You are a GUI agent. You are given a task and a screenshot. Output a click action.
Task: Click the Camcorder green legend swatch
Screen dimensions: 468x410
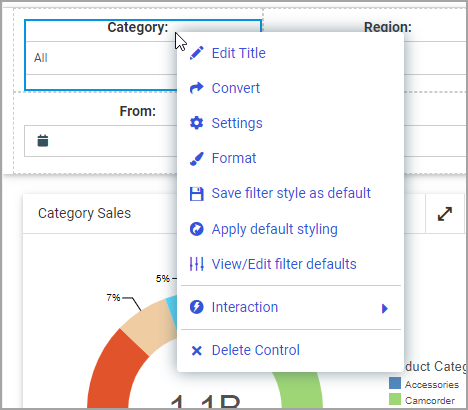pos(395,399)
